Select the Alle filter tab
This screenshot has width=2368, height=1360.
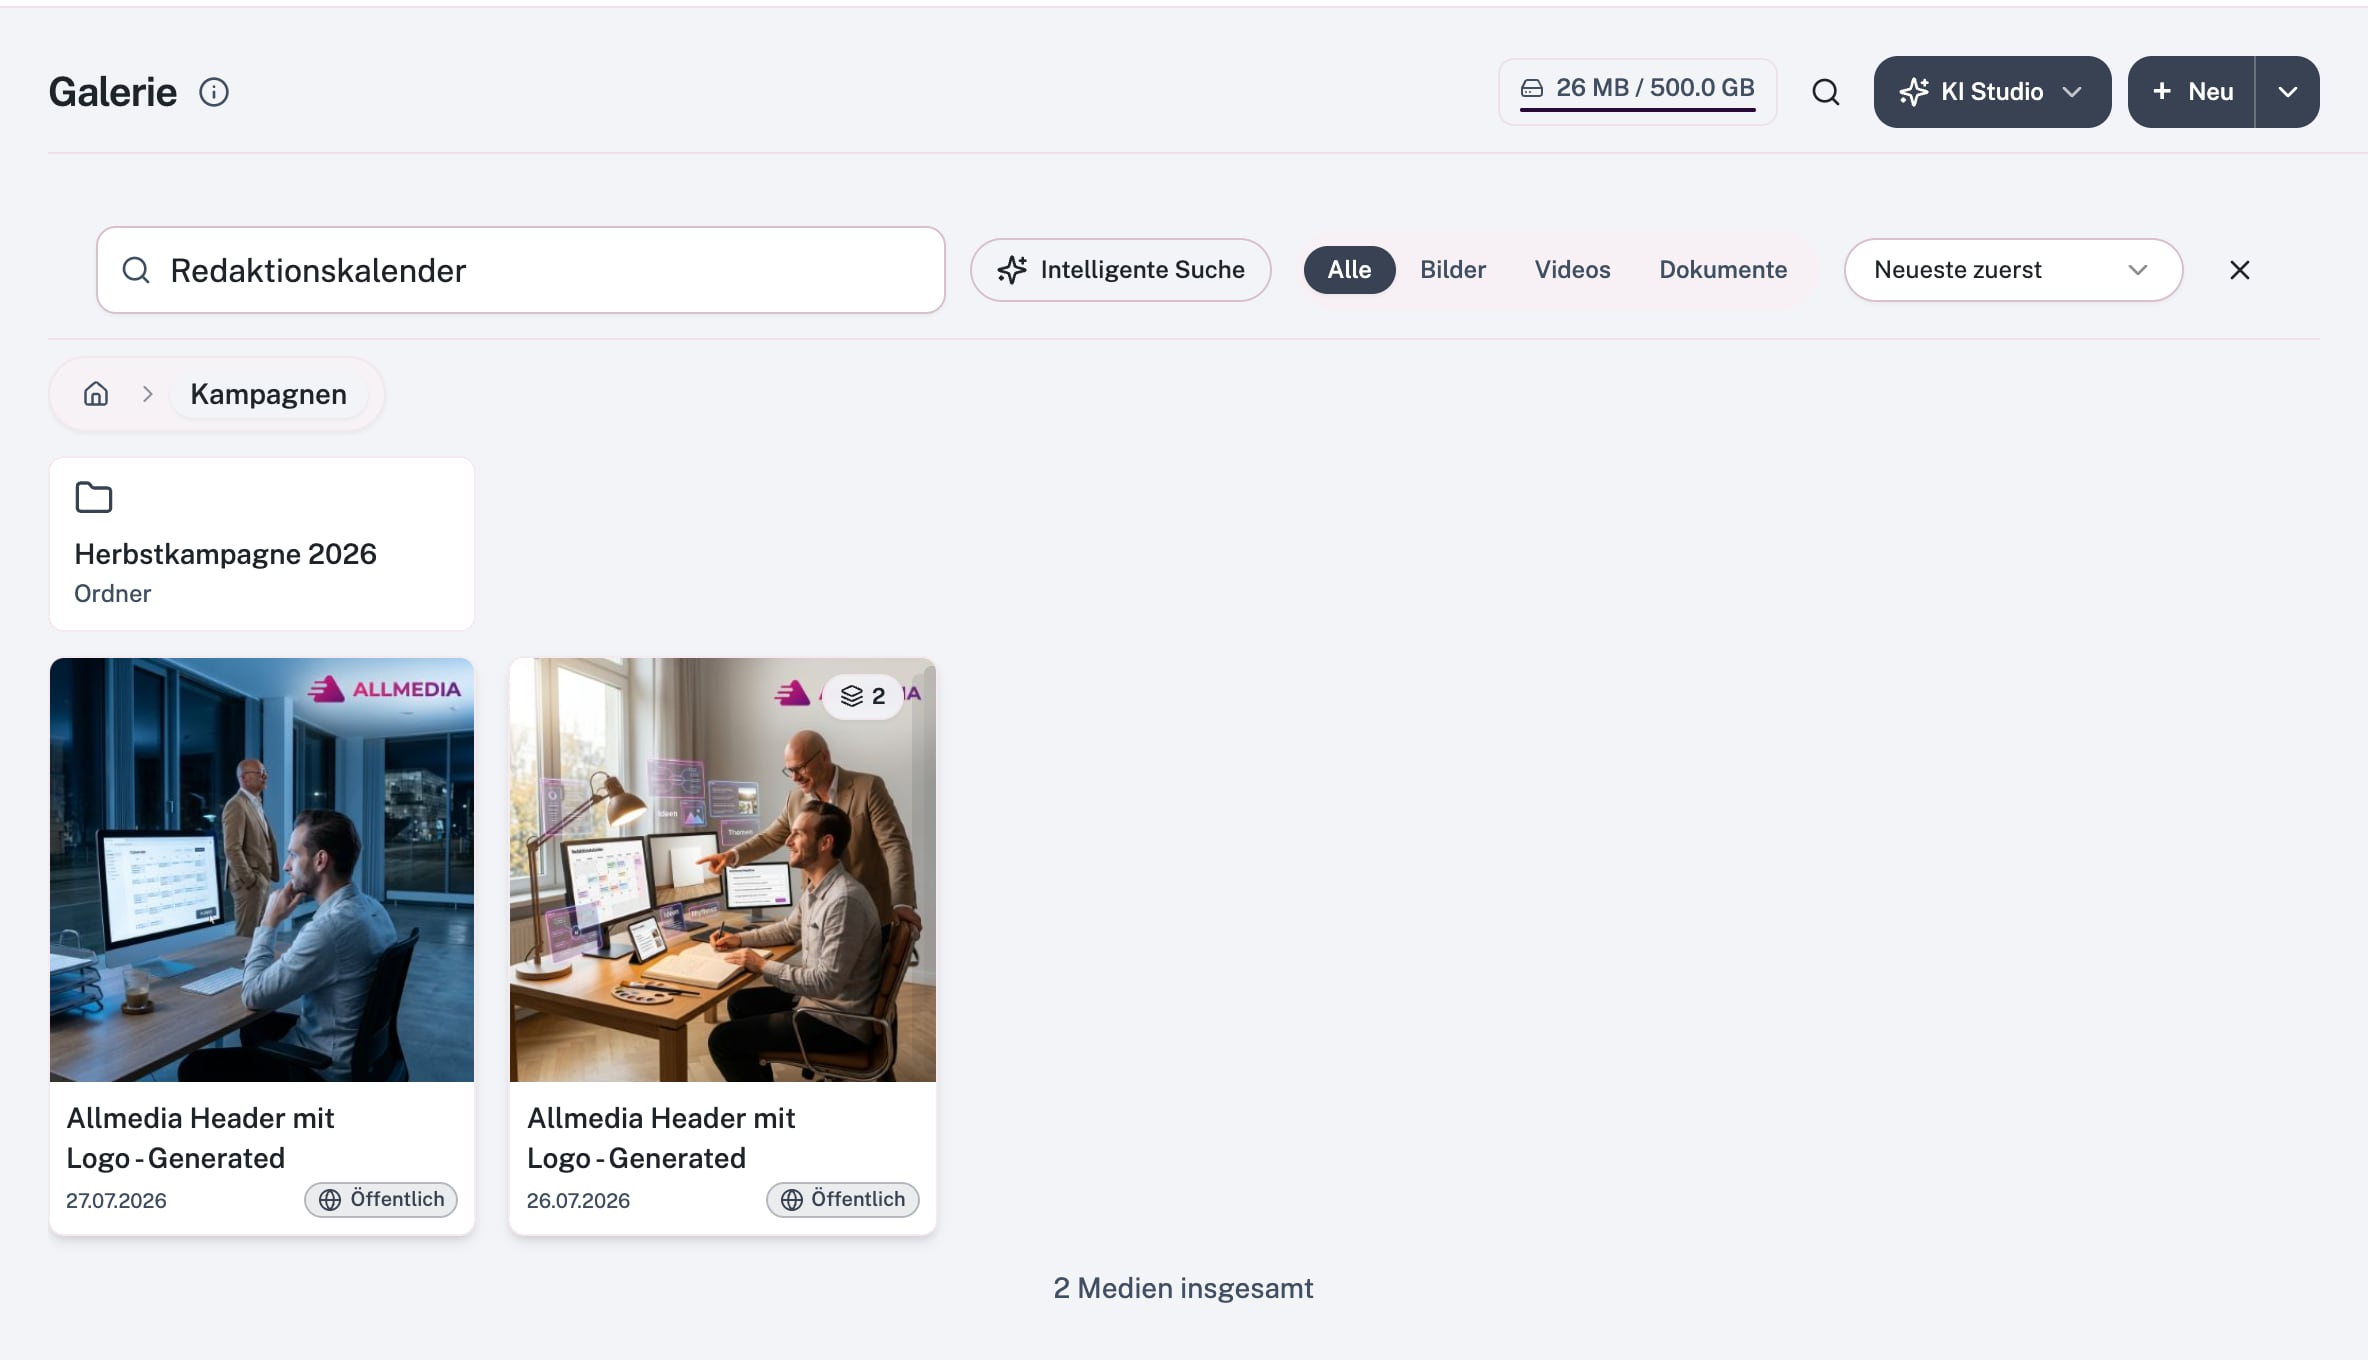(x=1349, y=270)
